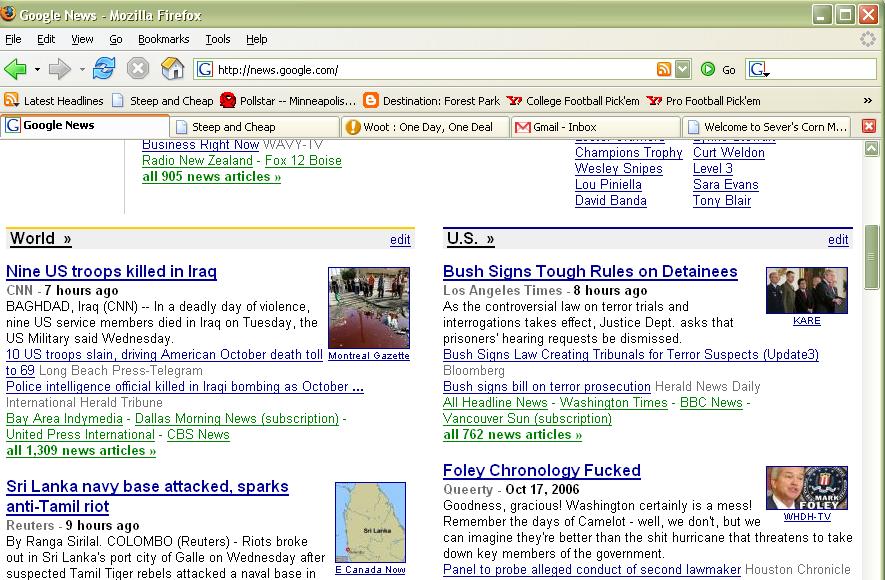Close the current tab with red X
This screenshot has width=885, height=580.
tap(868, 126)
